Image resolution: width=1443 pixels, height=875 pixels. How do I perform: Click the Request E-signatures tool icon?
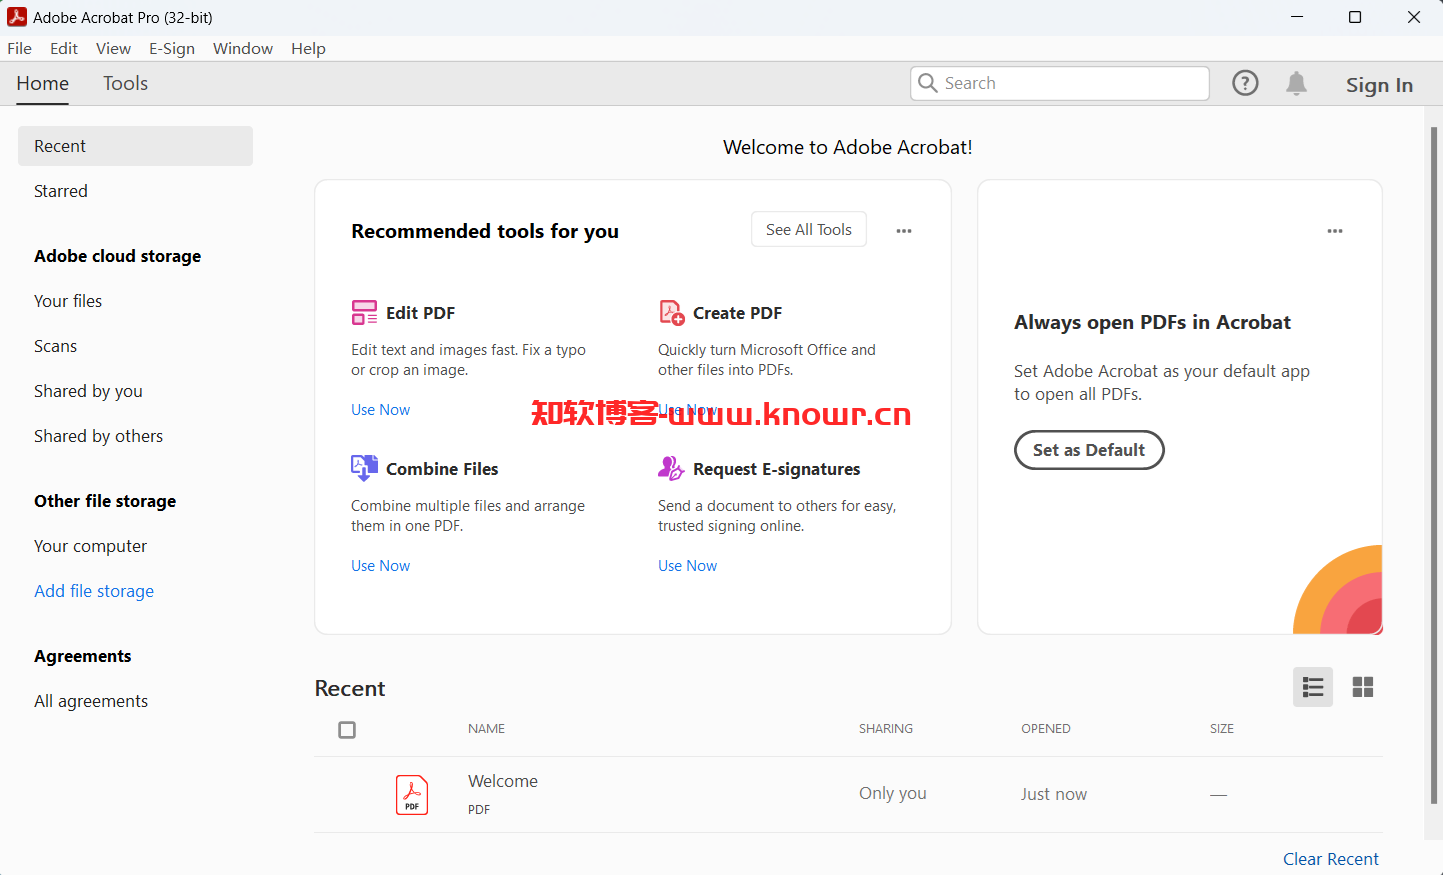tap(671, 468)
